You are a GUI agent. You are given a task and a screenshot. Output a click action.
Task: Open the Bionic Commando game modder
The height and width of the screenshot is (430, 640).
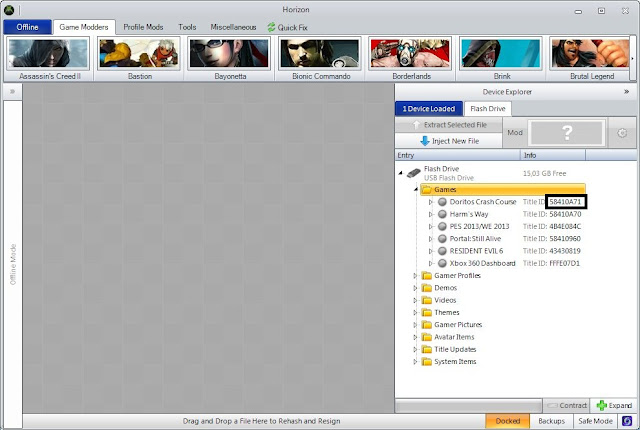coord(320,59)
